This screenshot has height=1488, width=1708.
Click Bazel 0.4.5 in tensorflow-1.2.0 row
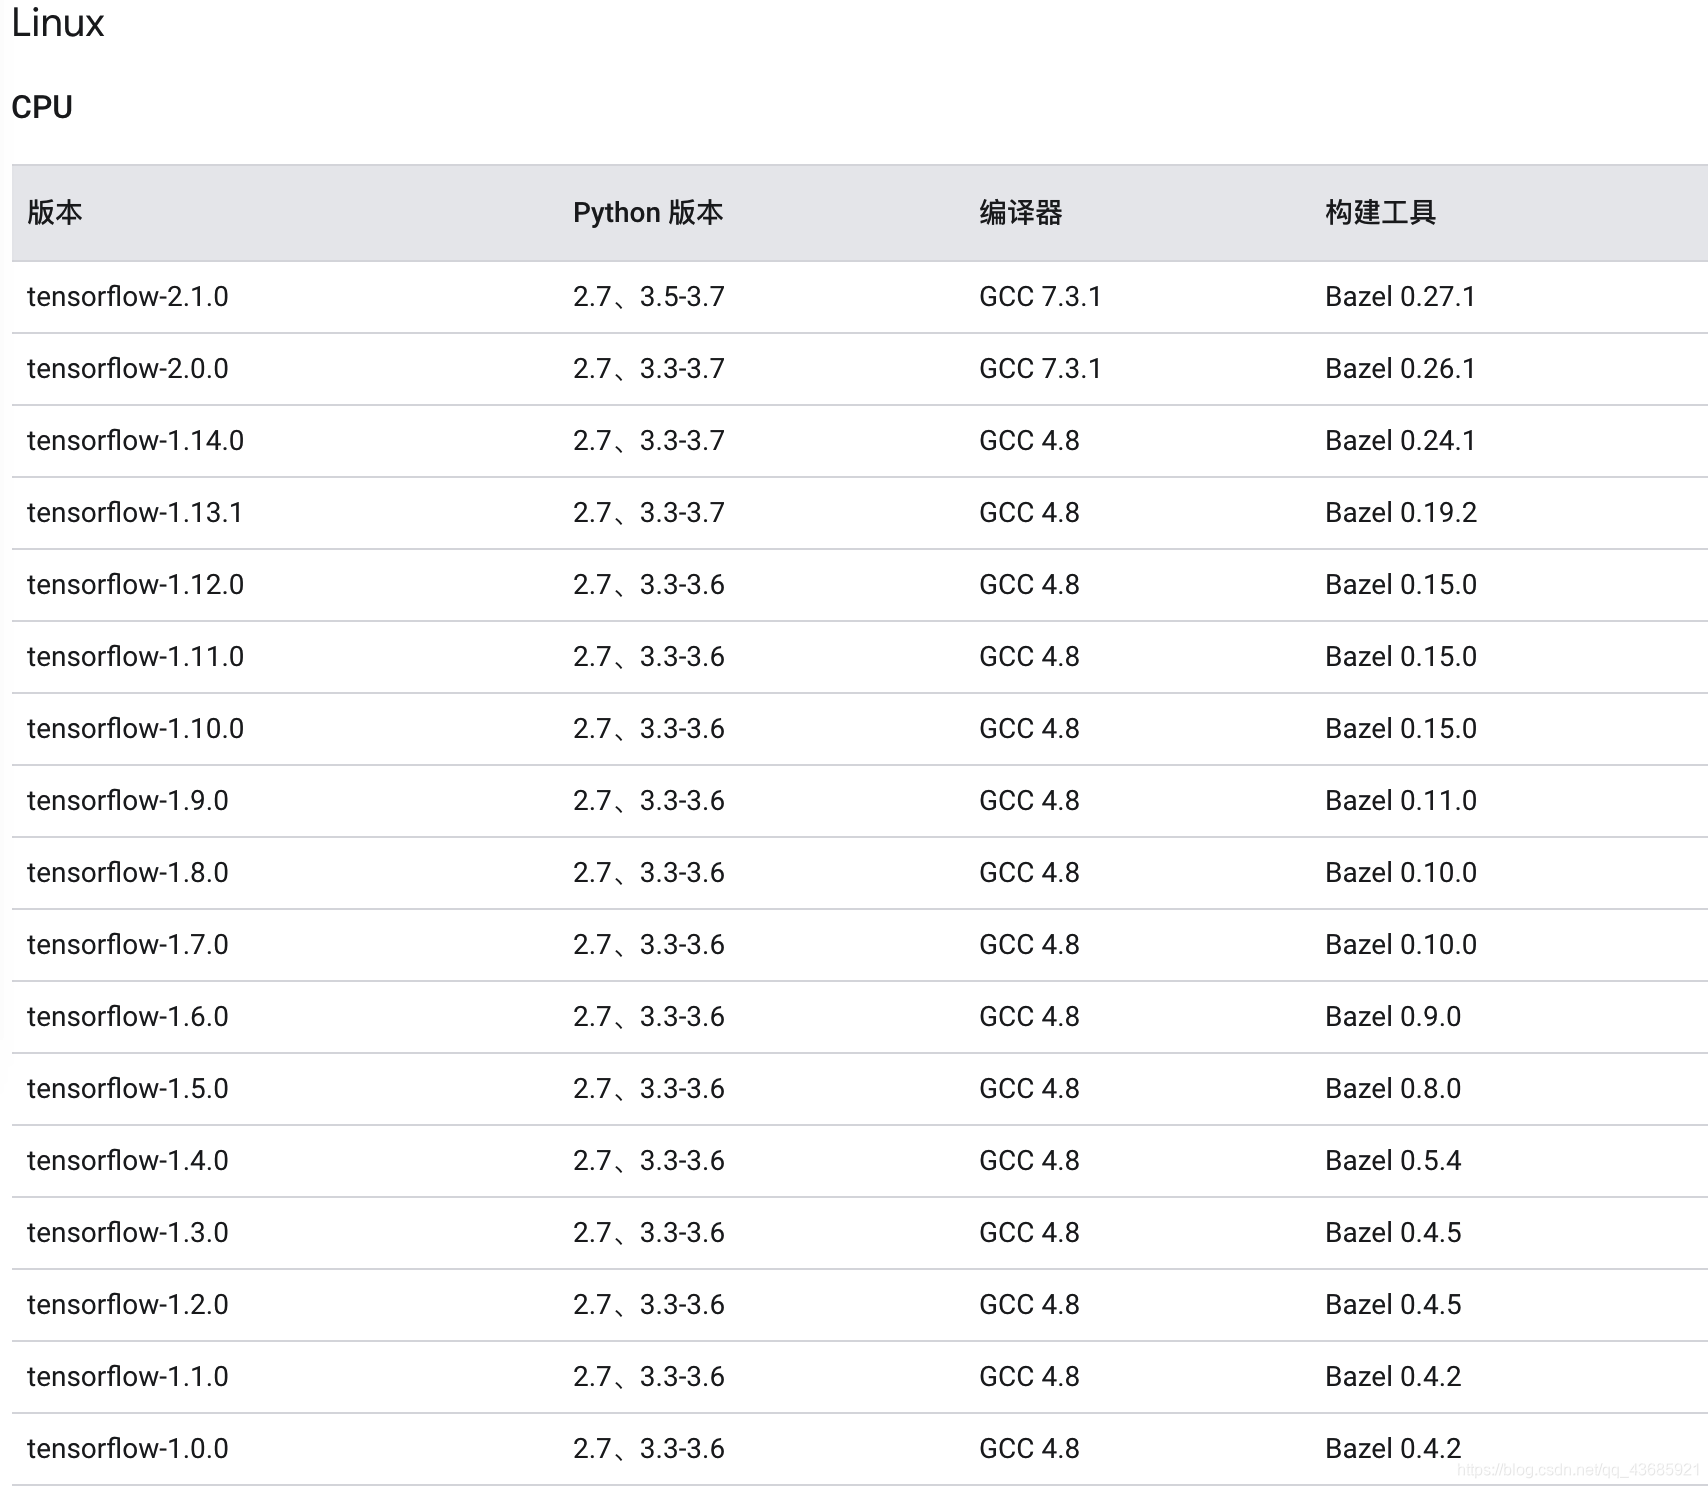pos(1393,1305)
